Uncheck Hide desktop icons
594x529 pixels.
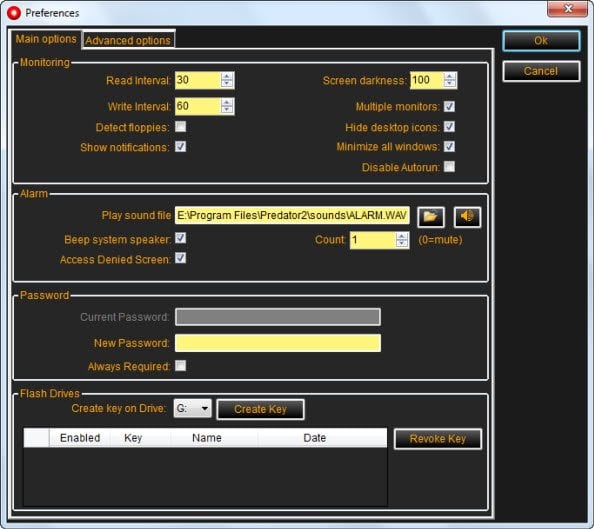449,127
